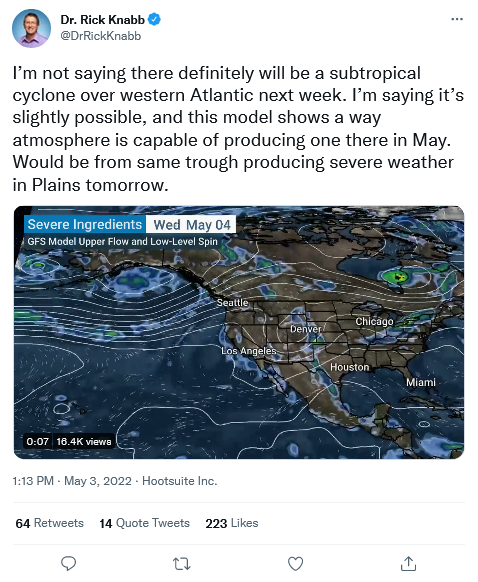
Task: View the 223 Likes list
Action: pyautogui.click(x=232, y=523)
